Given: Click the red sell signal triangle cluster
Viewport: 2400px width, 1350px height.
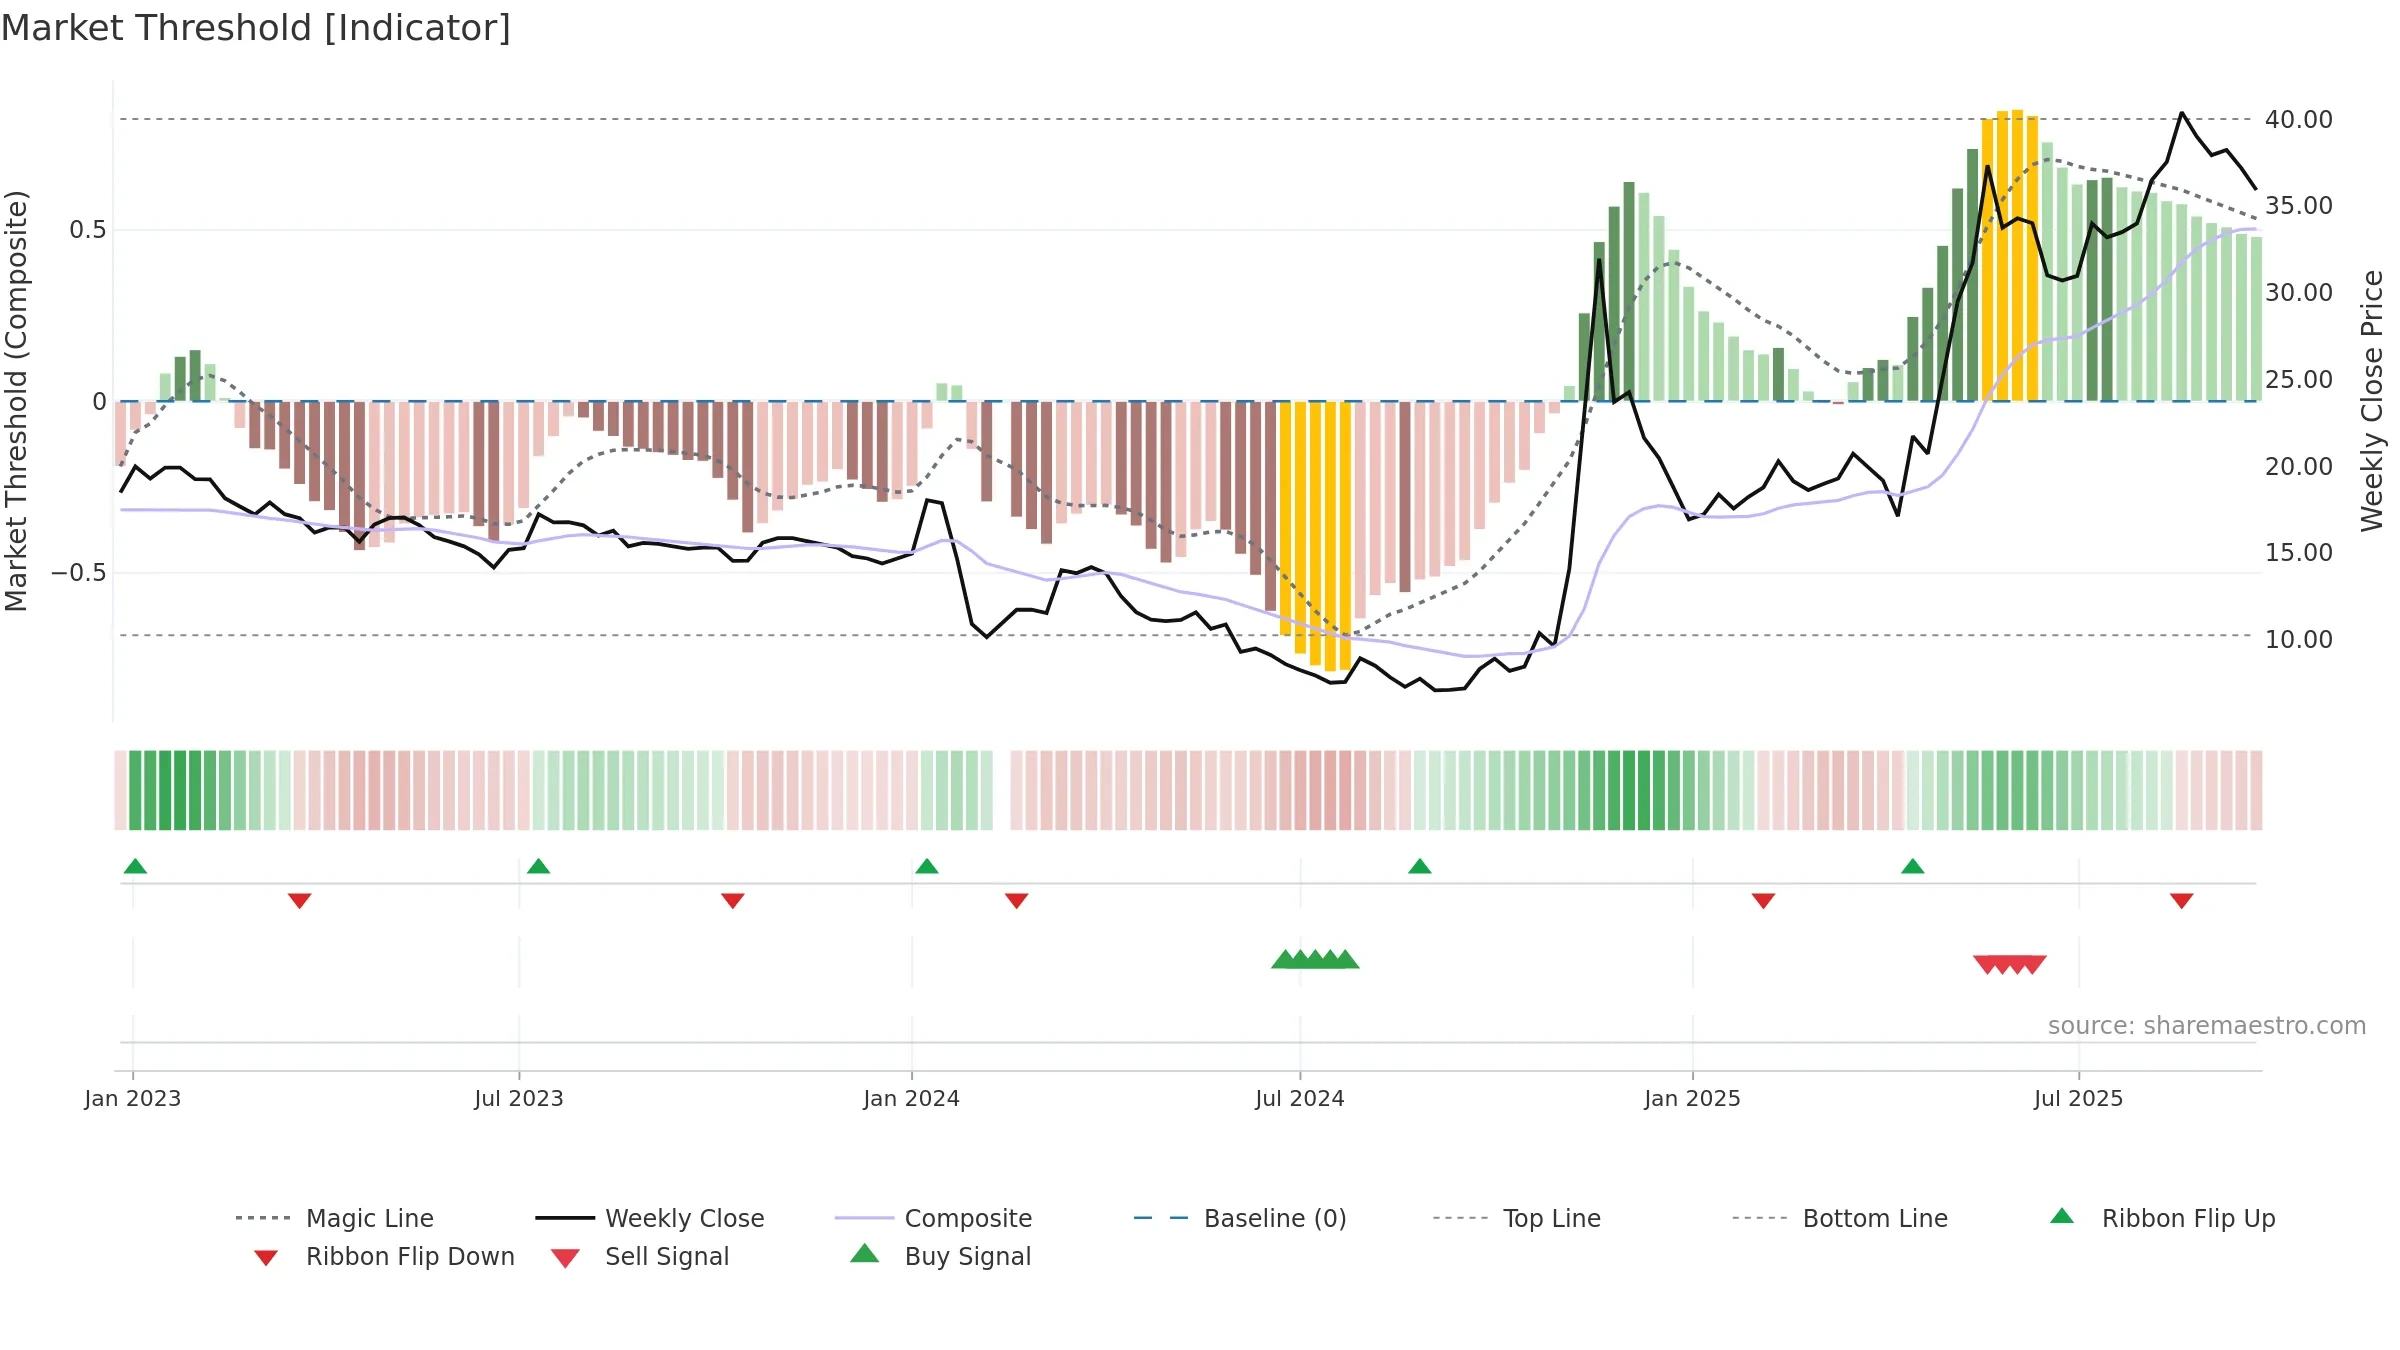Looking at the screenshot, I should pyautogui.click(x=2010, y=964).
